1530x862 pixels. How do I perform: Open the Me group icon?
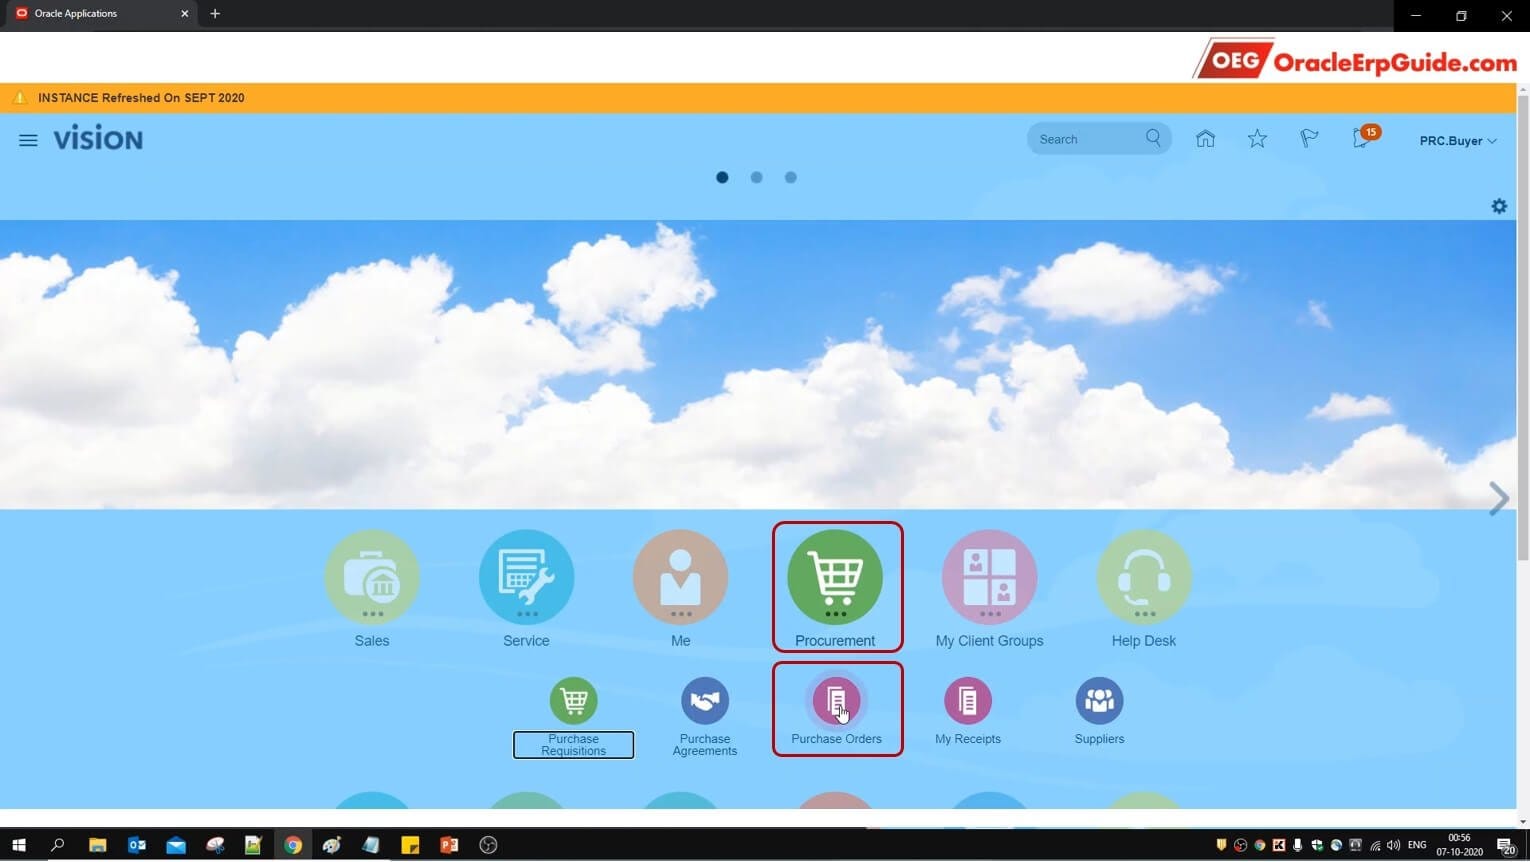tap(680, 577)
